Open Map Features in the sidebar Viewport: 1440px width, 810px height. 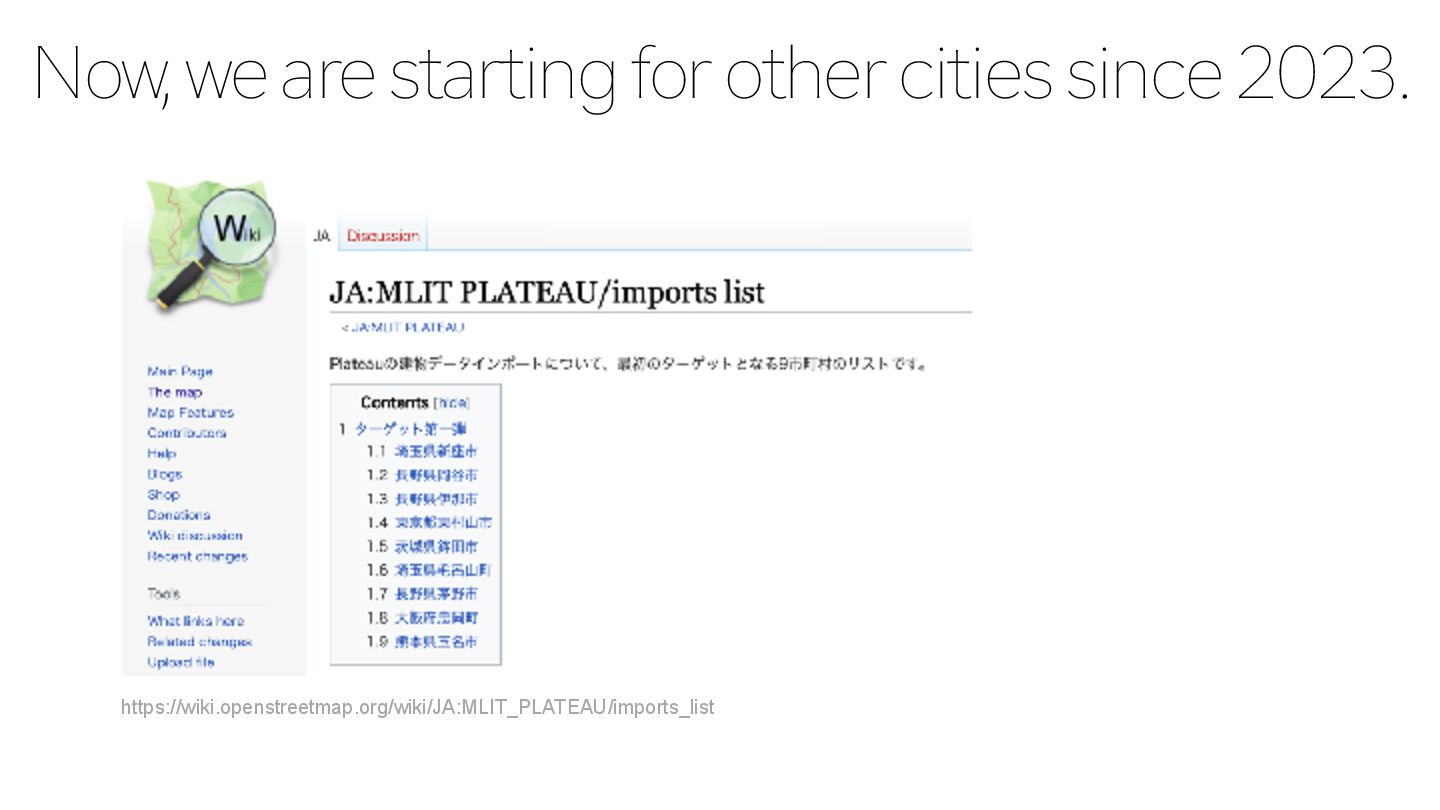[x=190, y=412]
